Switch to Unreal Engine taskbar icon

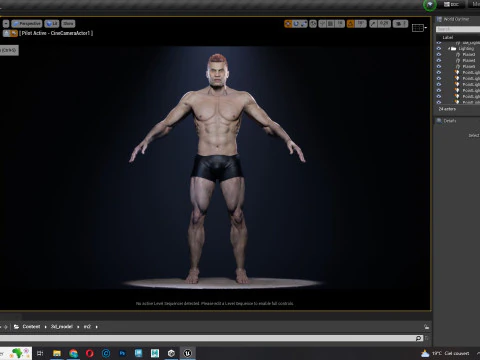[187, 353]
